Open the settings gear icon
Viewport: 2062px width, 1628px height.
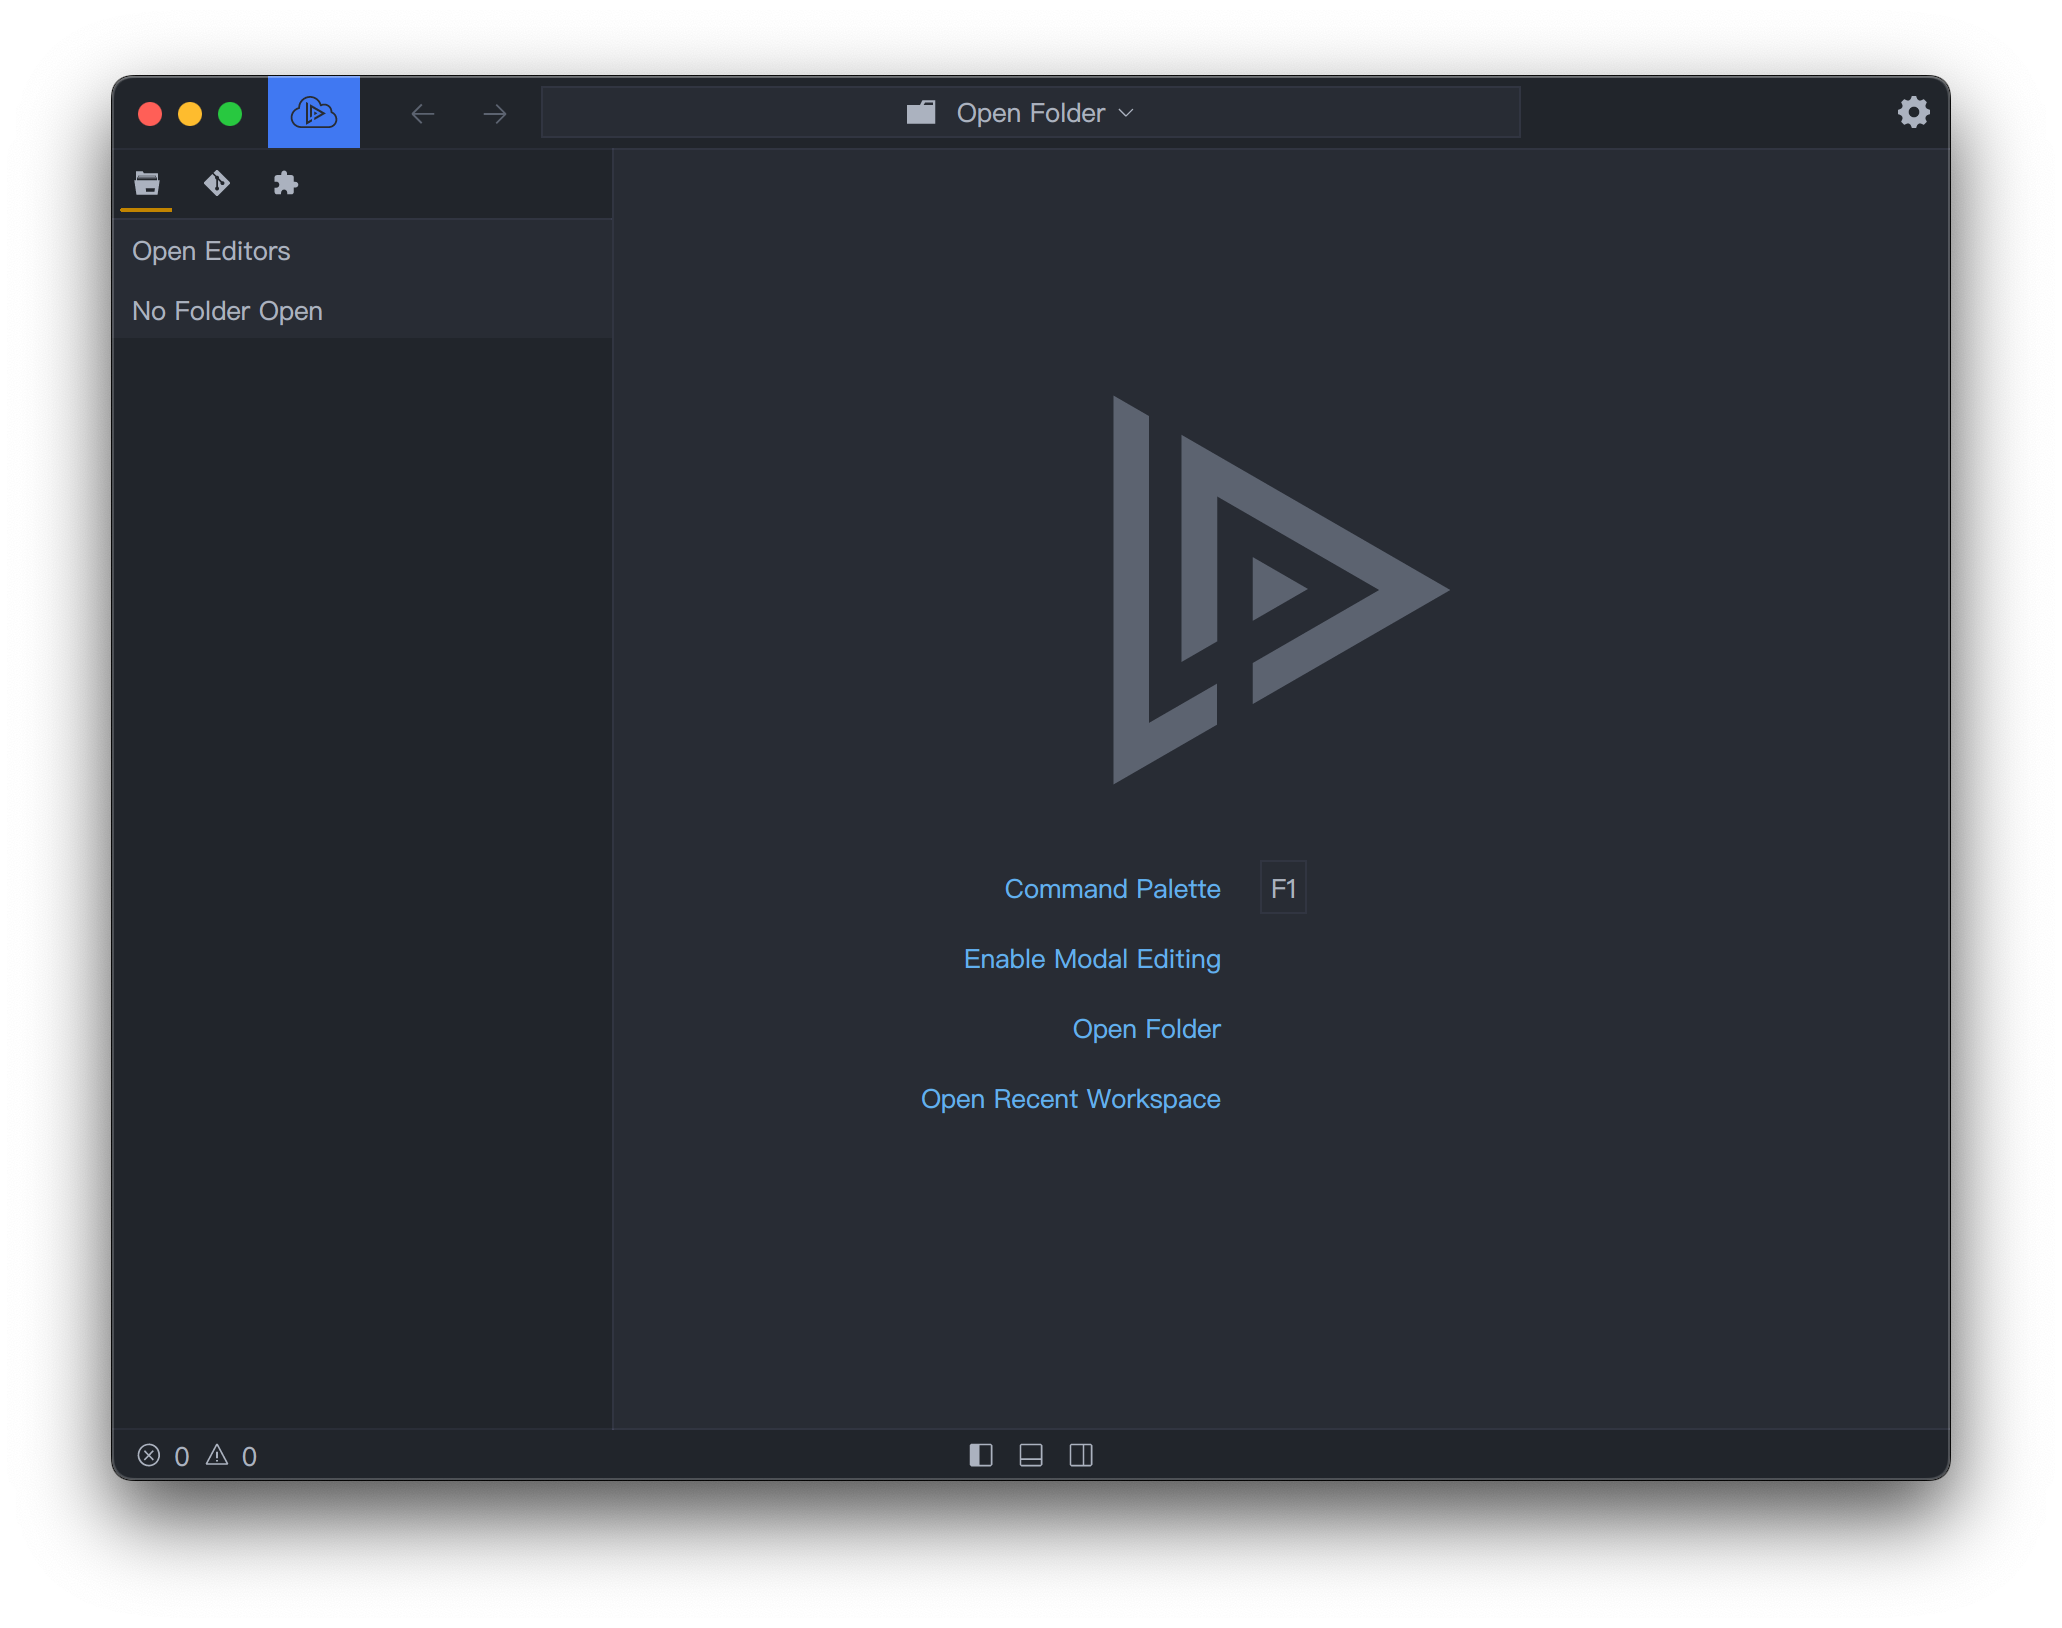(1913, 112)
